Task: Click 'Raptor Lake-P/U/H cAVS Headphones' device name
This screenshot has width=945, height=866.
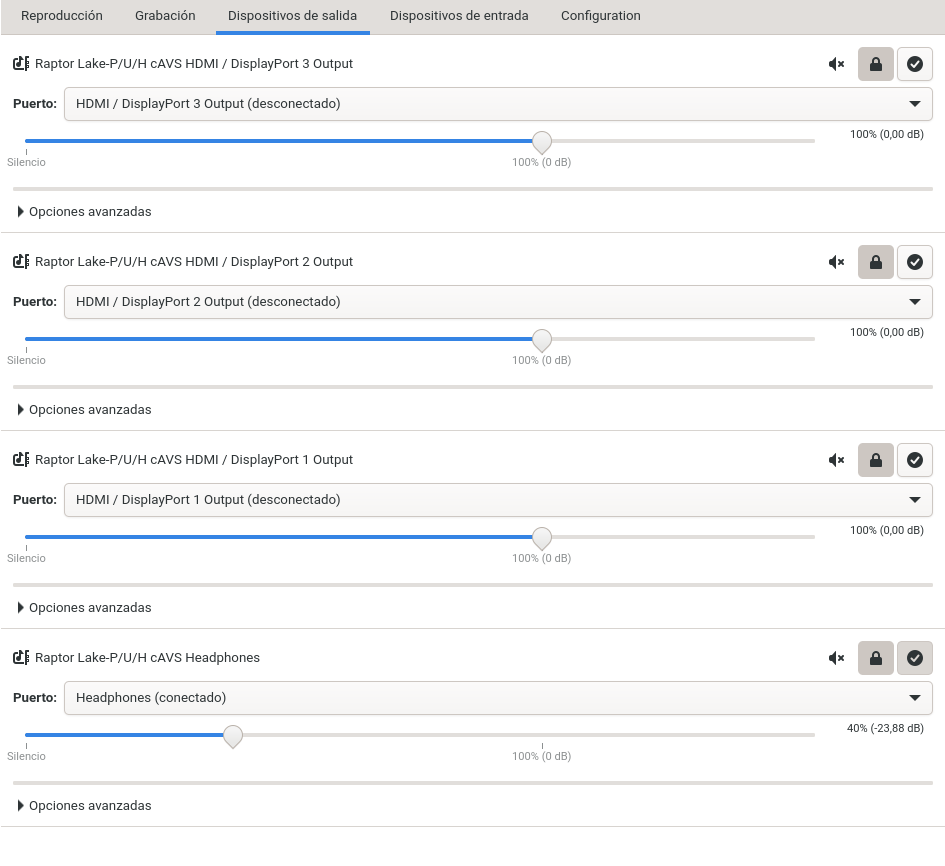Action: (x=147, y=657)
